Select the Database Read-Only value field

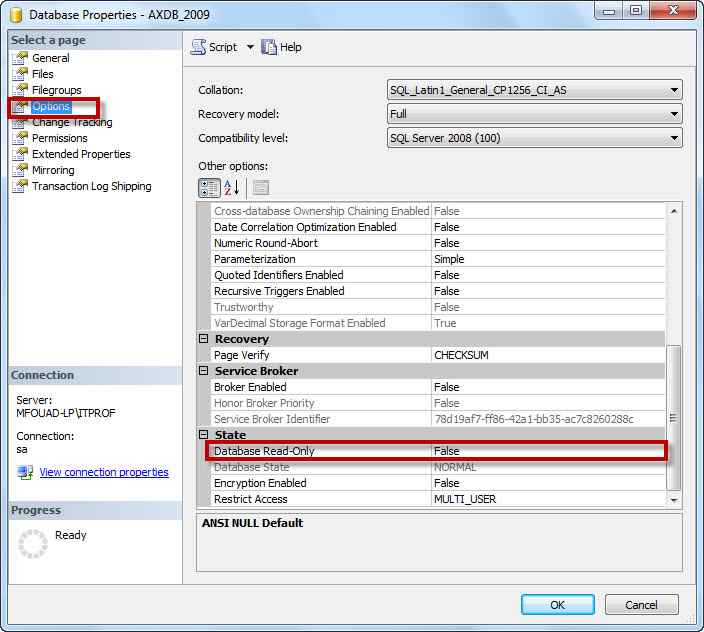click(548, 451)
